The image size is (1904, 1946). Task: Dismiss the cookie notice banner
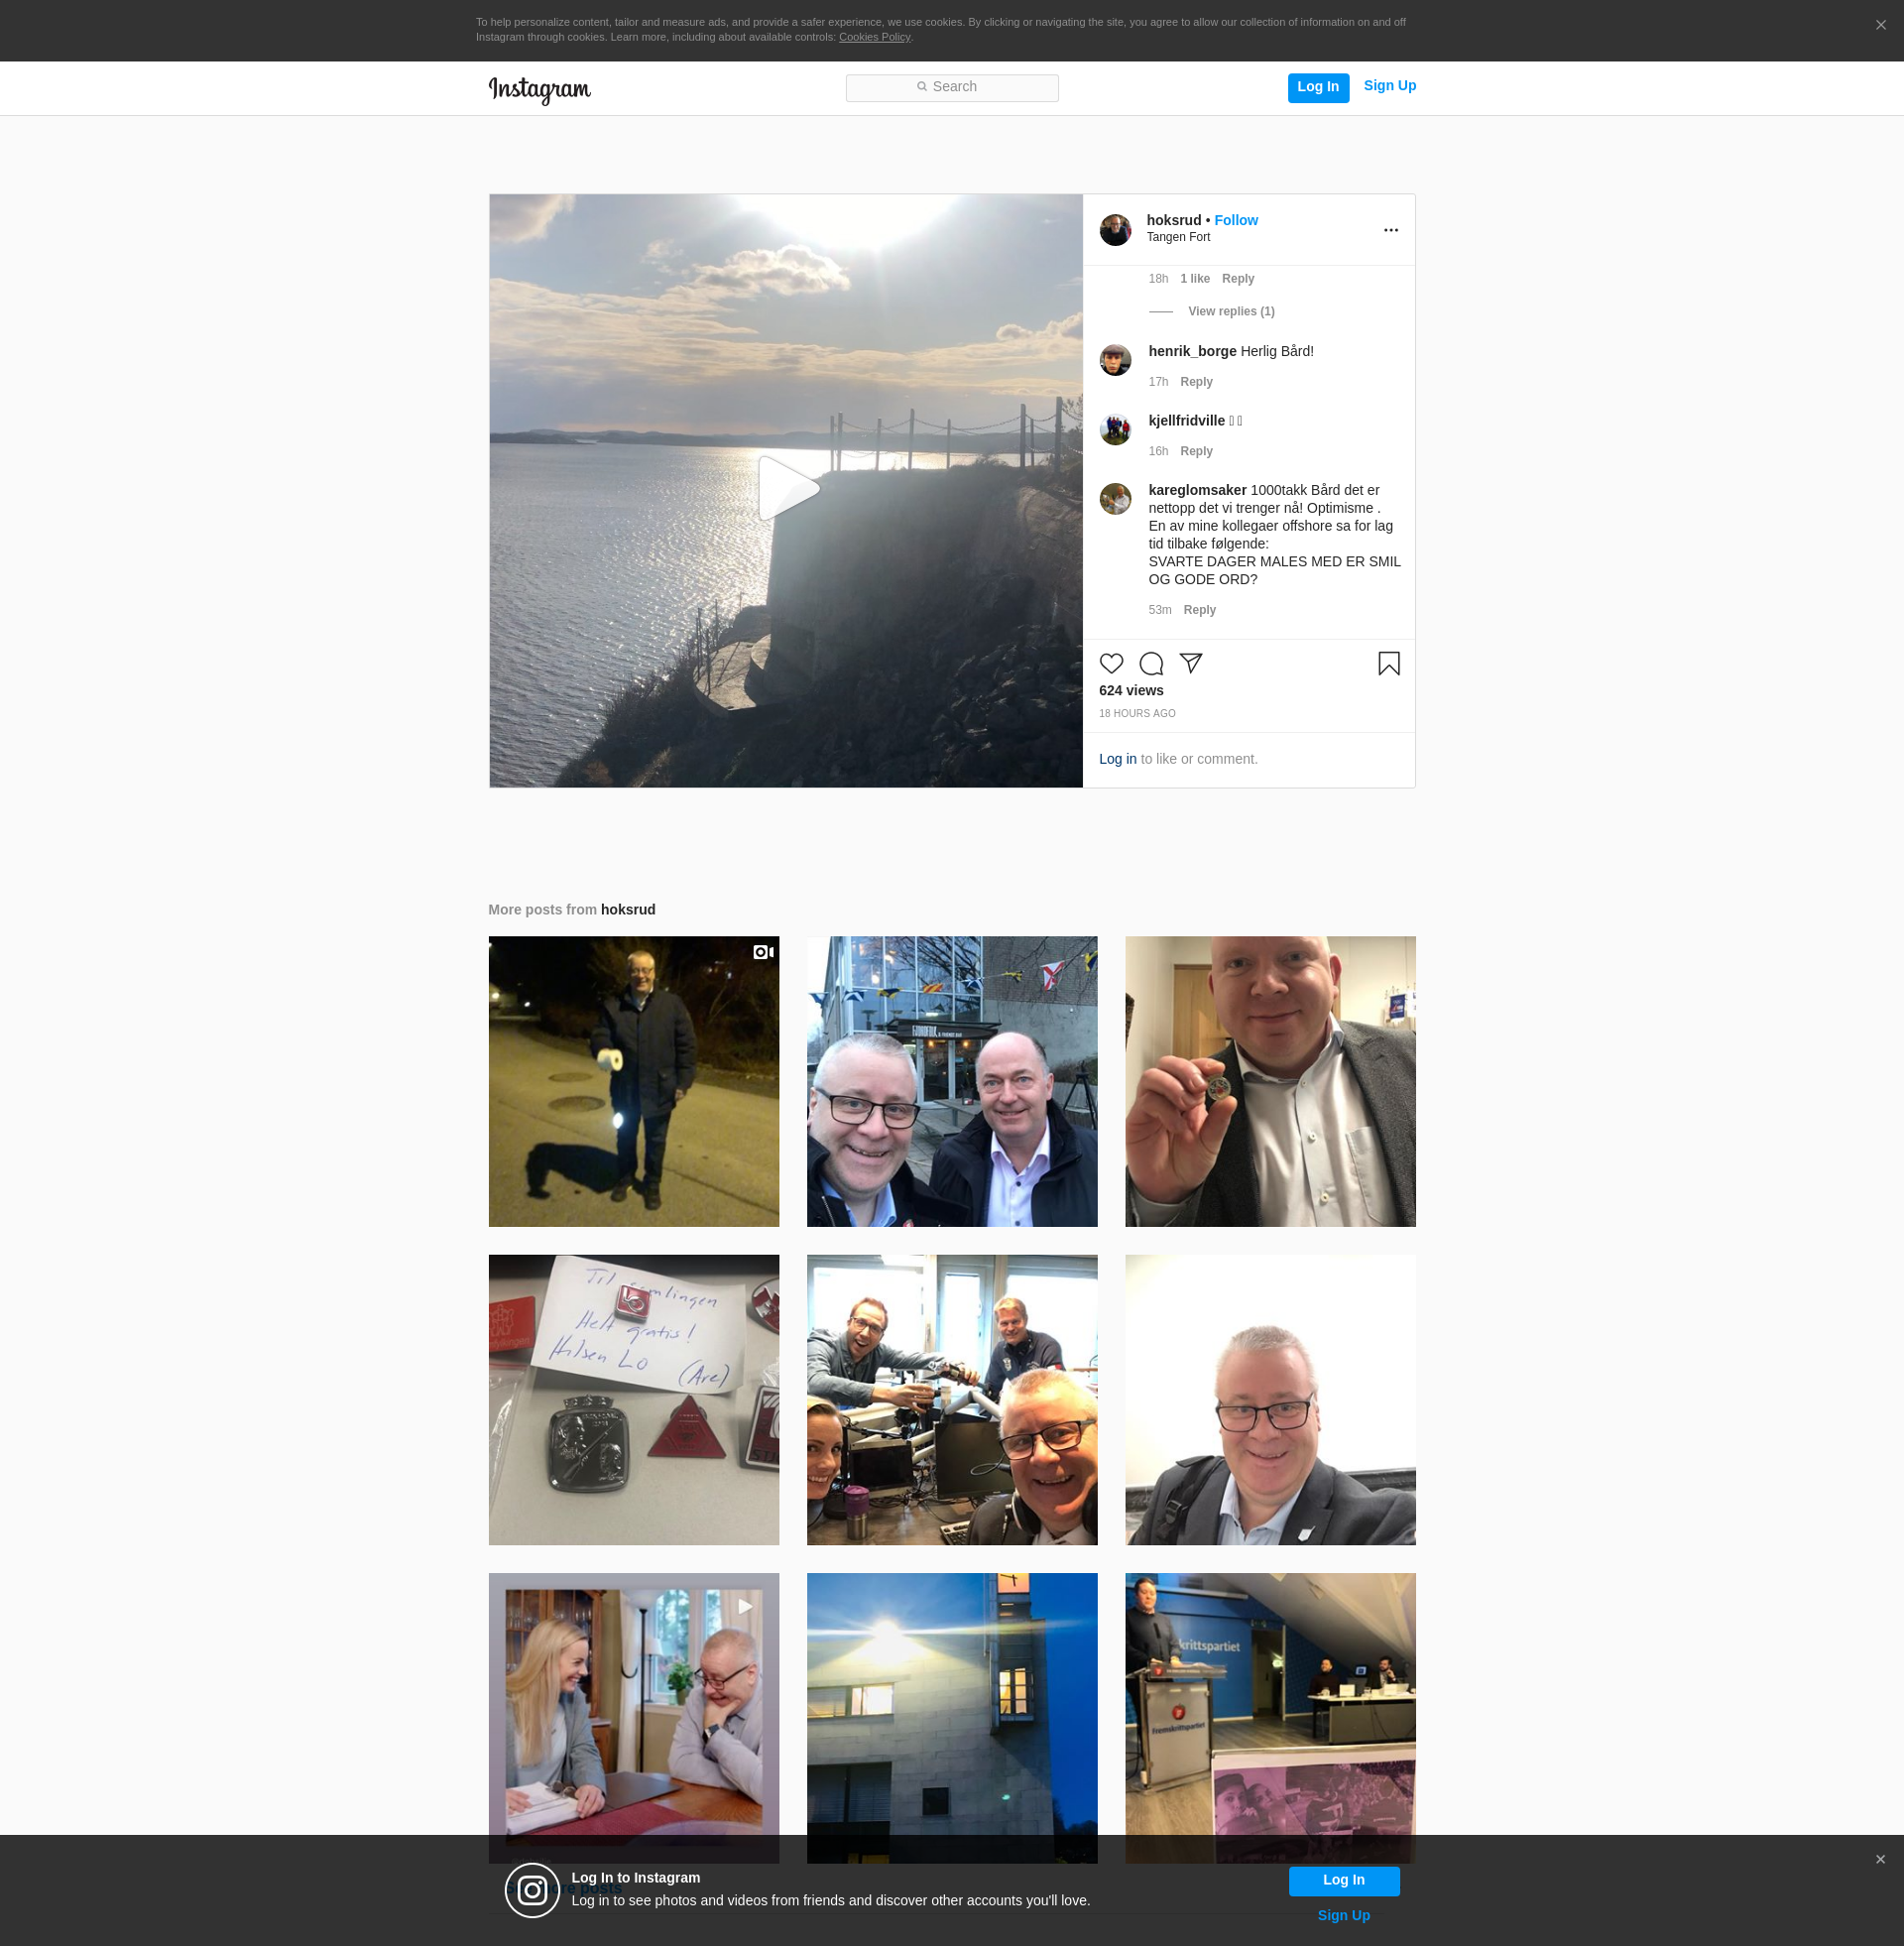coord(1880,26)
